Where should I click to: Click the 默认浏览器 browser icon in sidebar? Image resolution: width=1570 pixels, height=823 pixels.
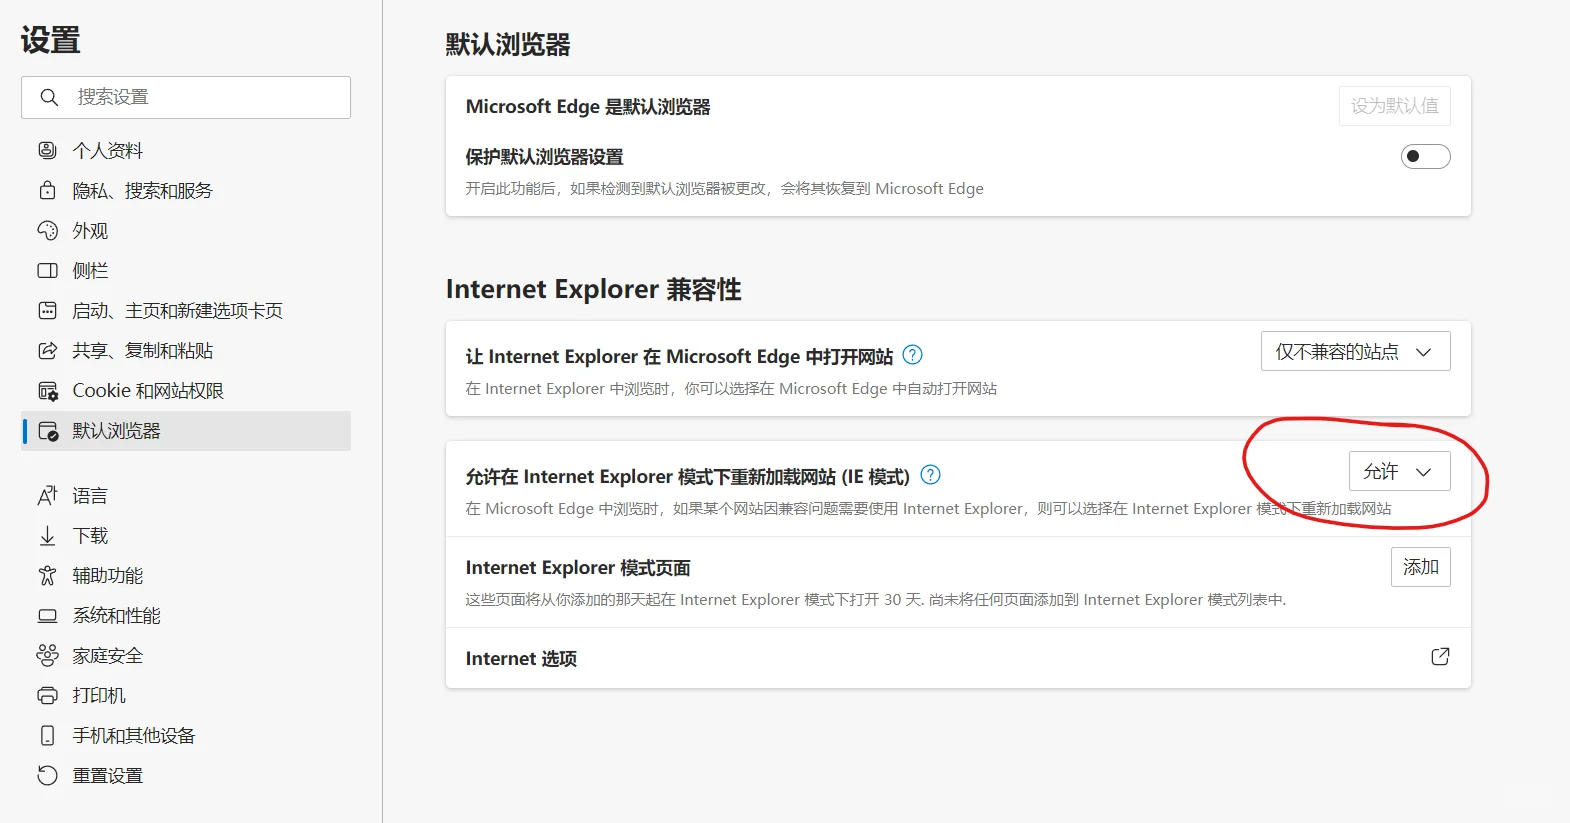pos(47,431)
